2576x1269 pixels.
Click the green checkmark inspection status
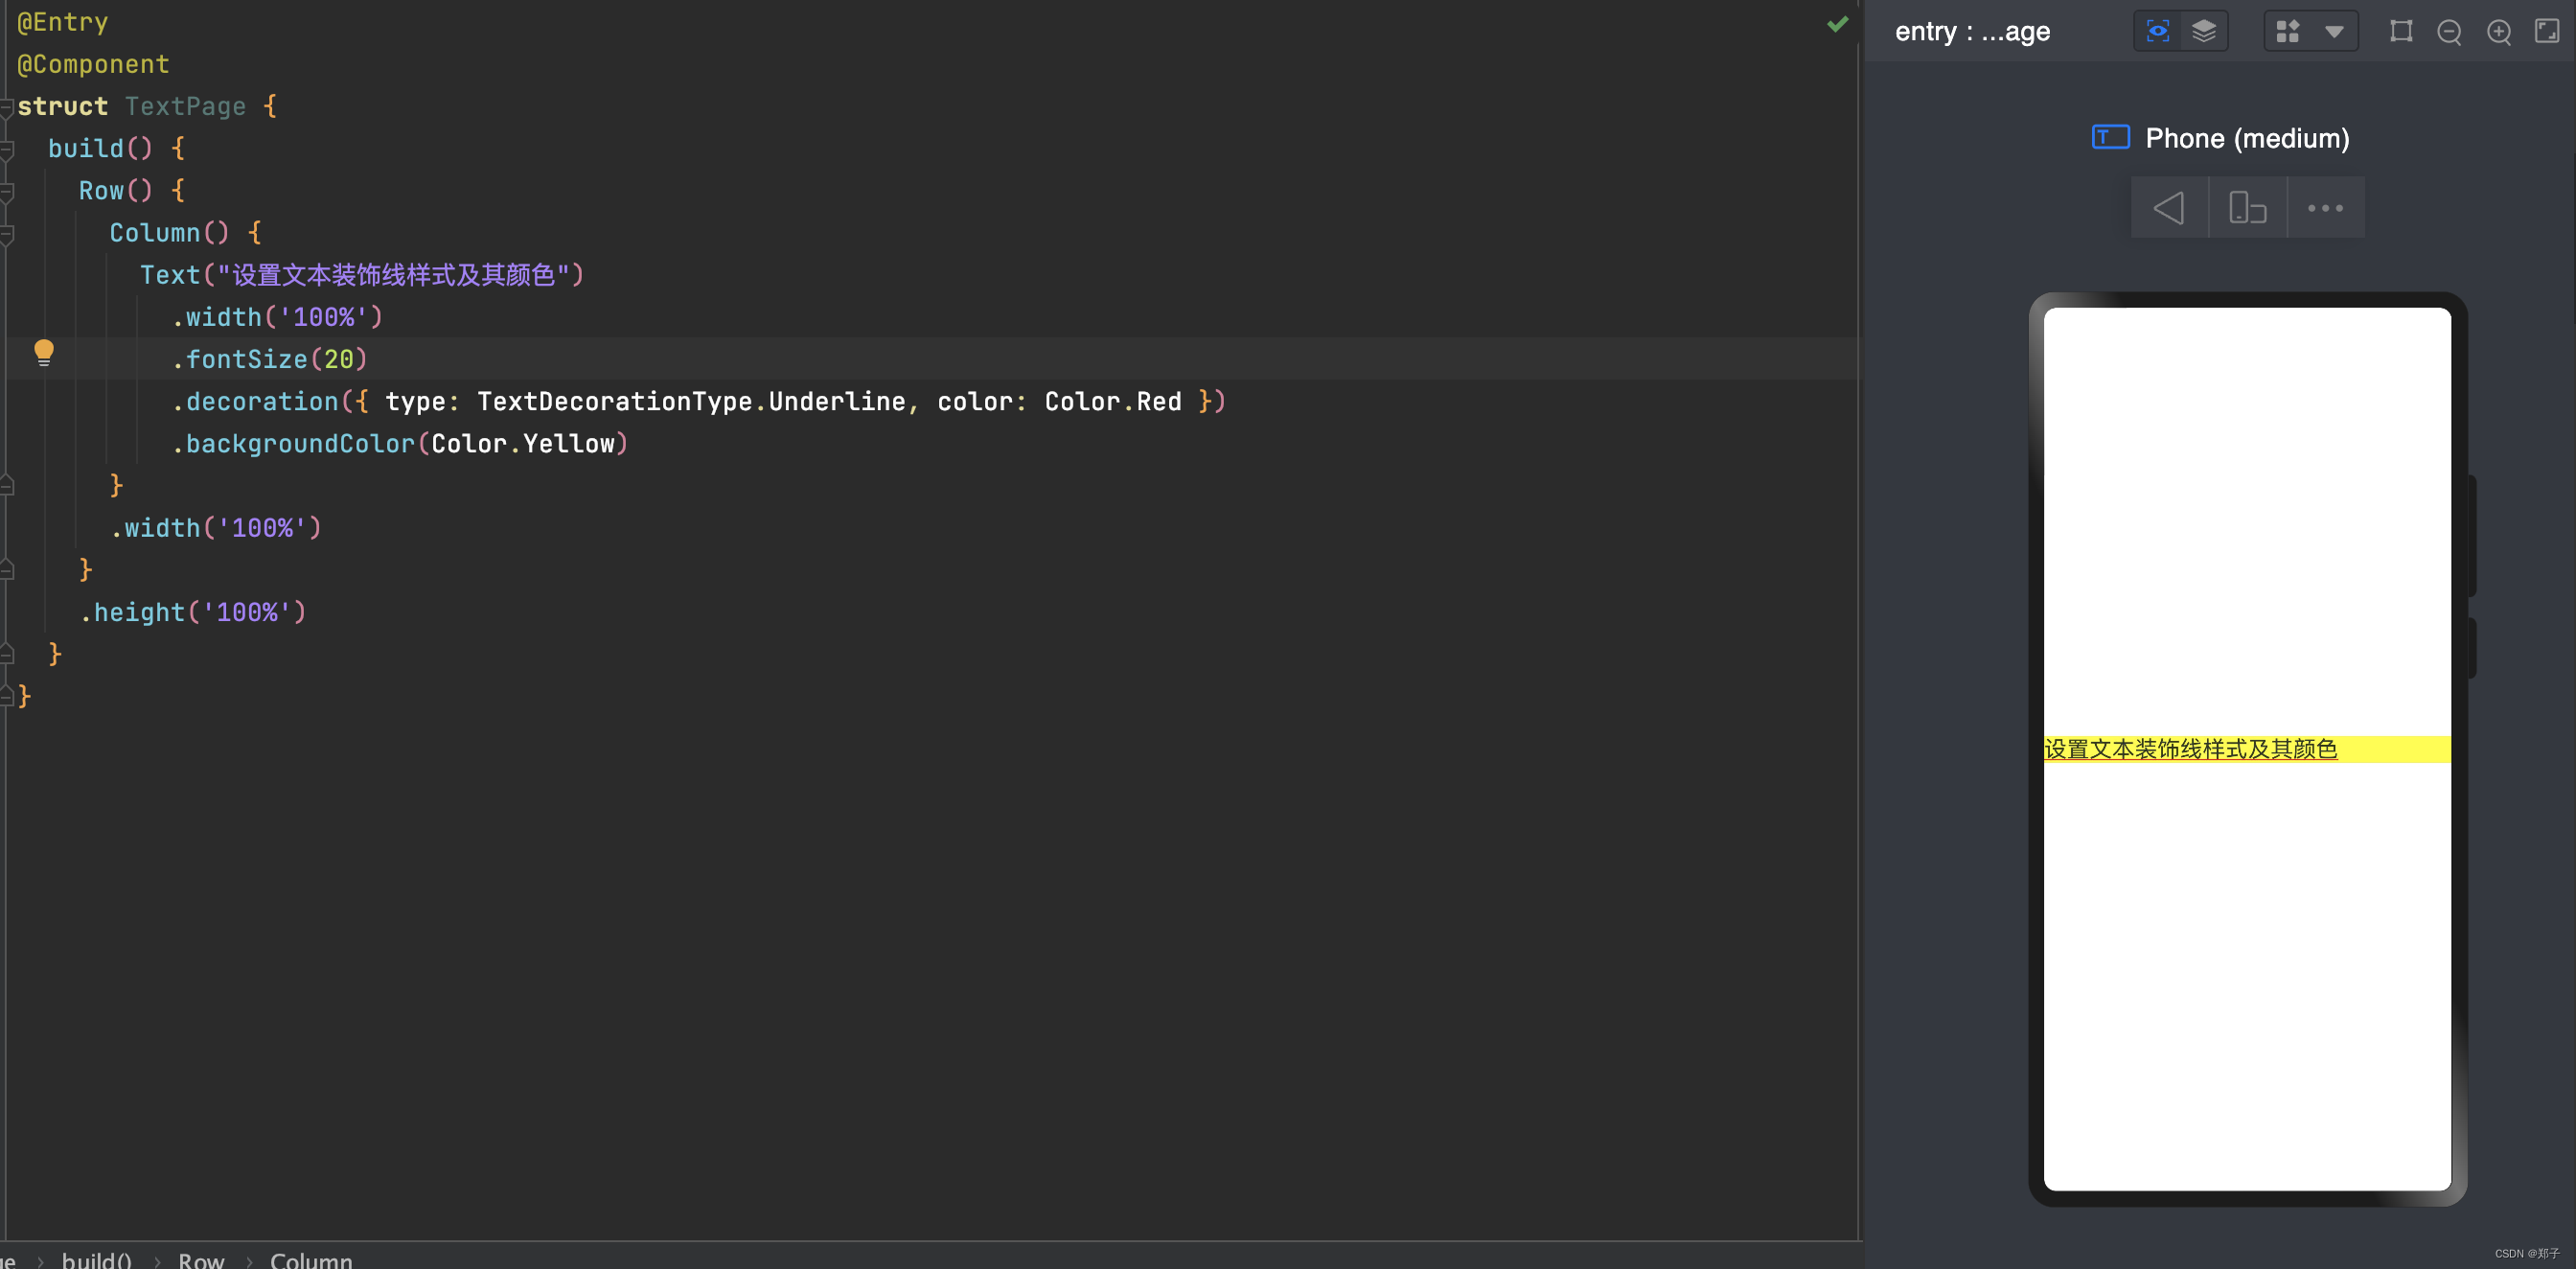tap(1837, 24)
